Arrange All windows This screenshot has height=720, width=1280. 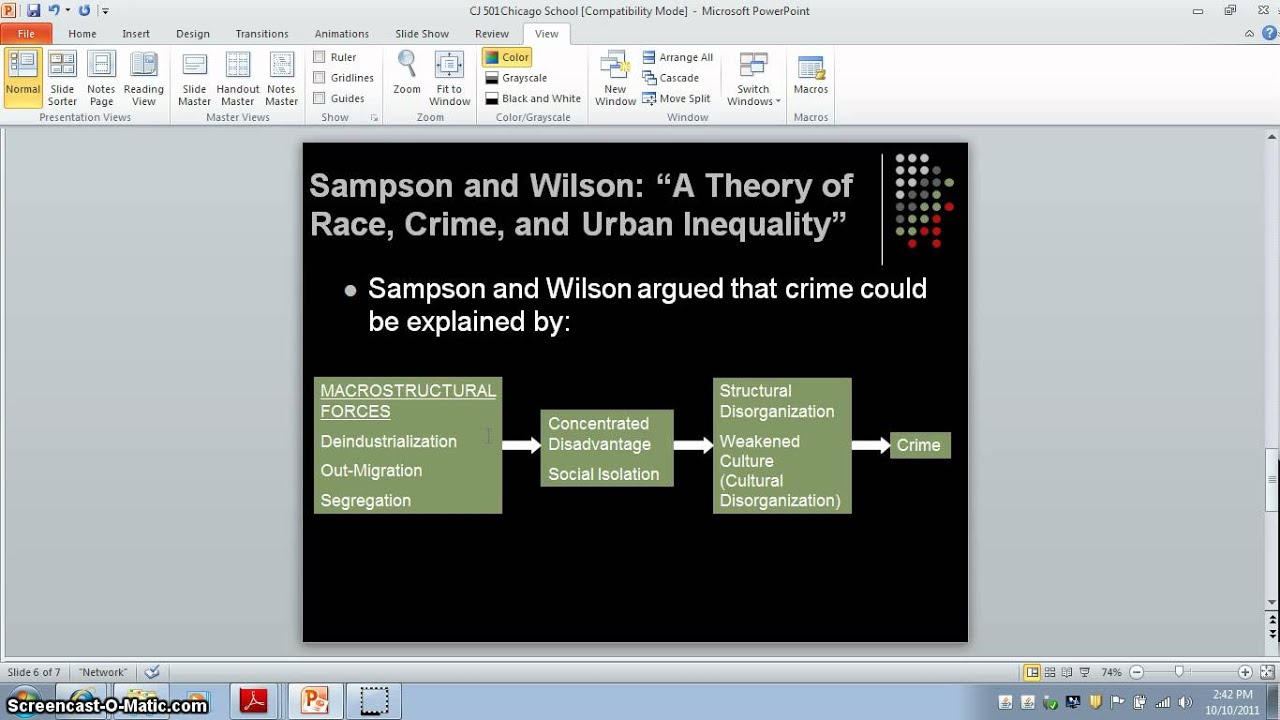678,57
